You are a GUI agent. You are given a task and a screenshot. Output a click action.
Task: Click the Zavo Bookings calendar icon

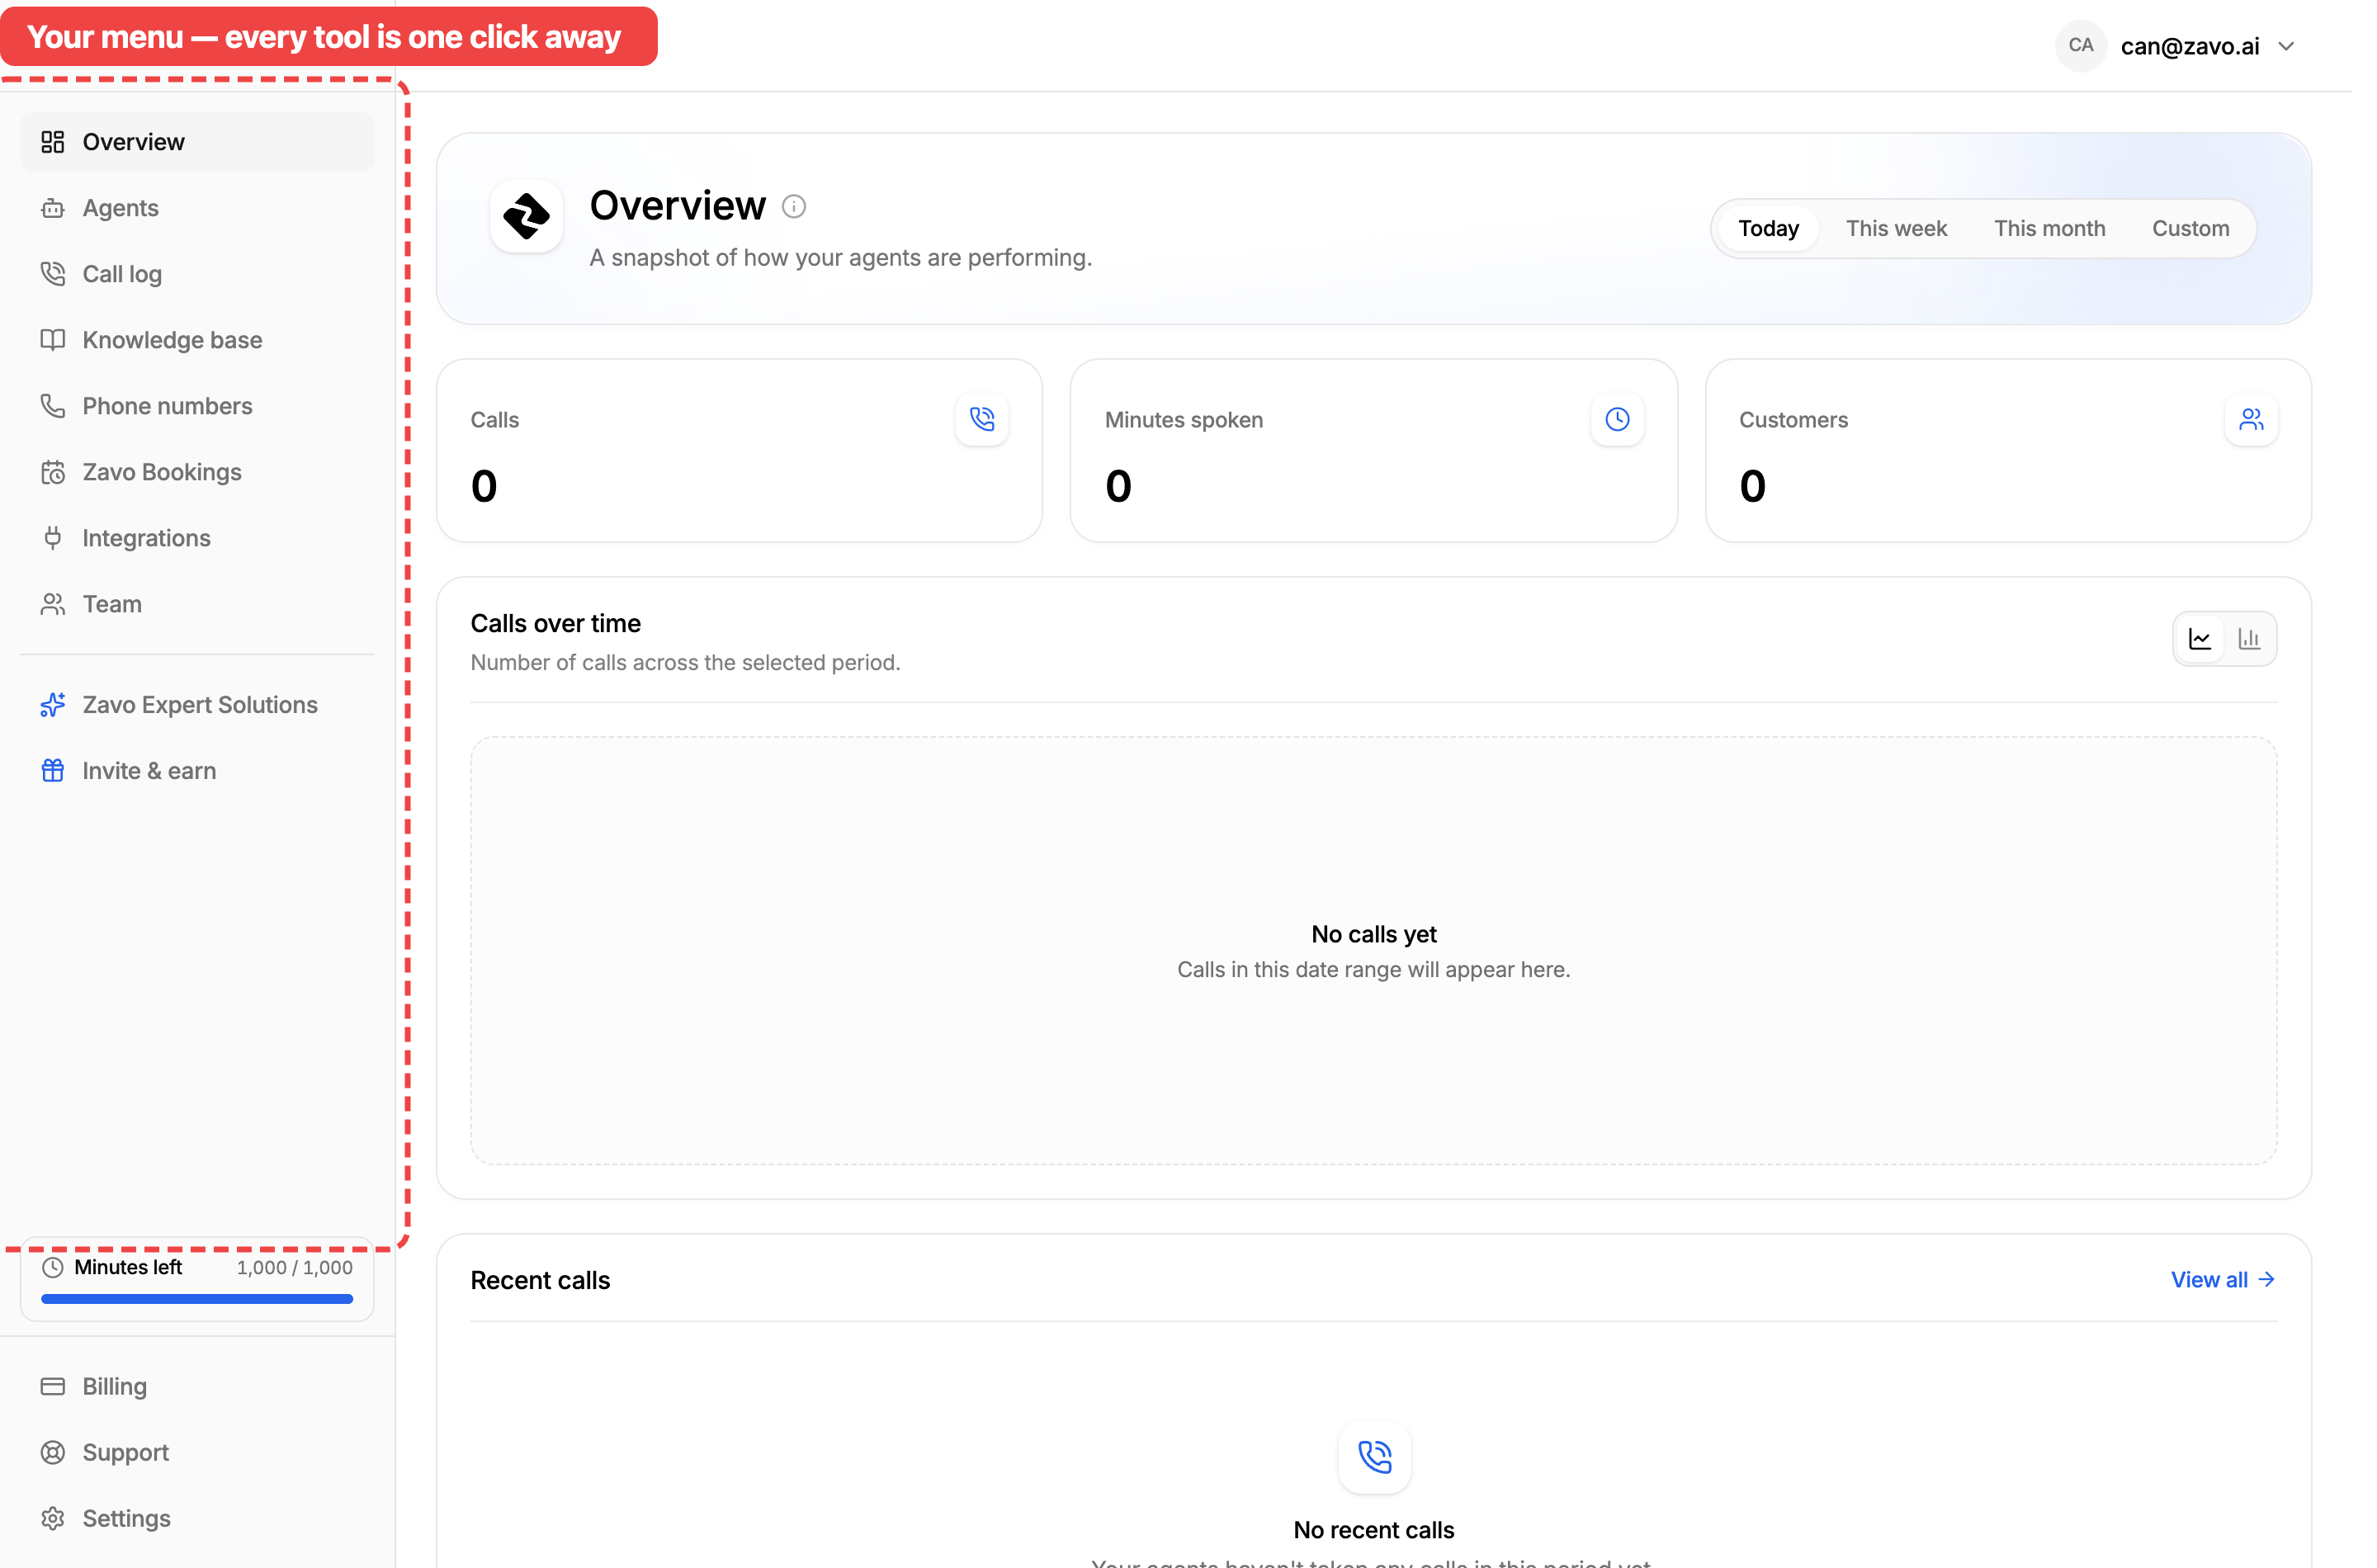coord(53,472)
